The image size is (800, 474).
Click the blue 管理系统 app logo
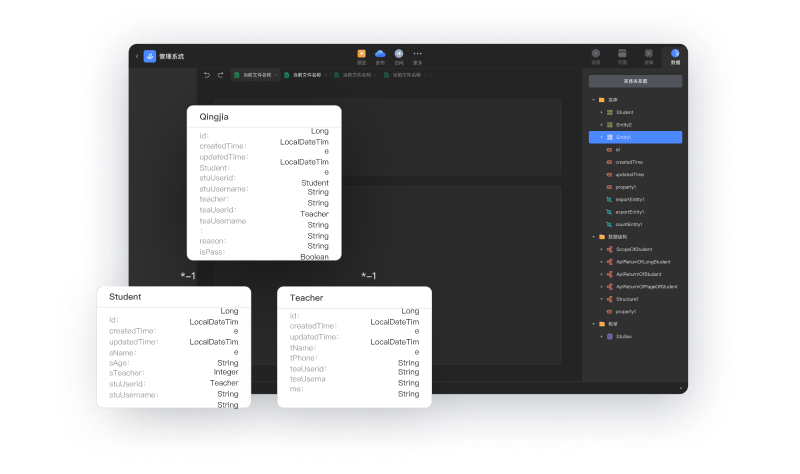pyautogui.click(x=149, y=56)
